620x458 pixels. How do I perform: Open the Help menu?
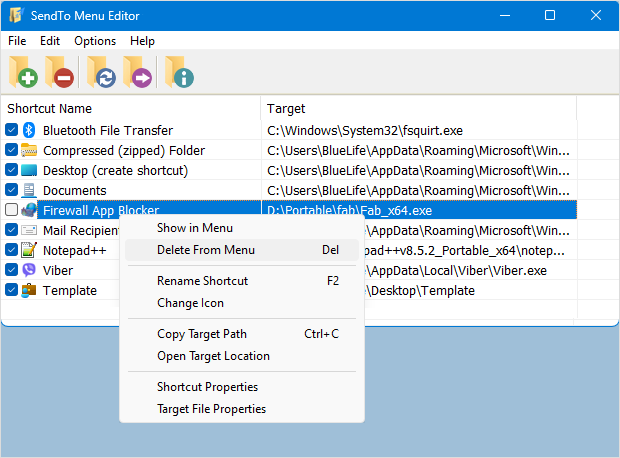coord(142,41)
